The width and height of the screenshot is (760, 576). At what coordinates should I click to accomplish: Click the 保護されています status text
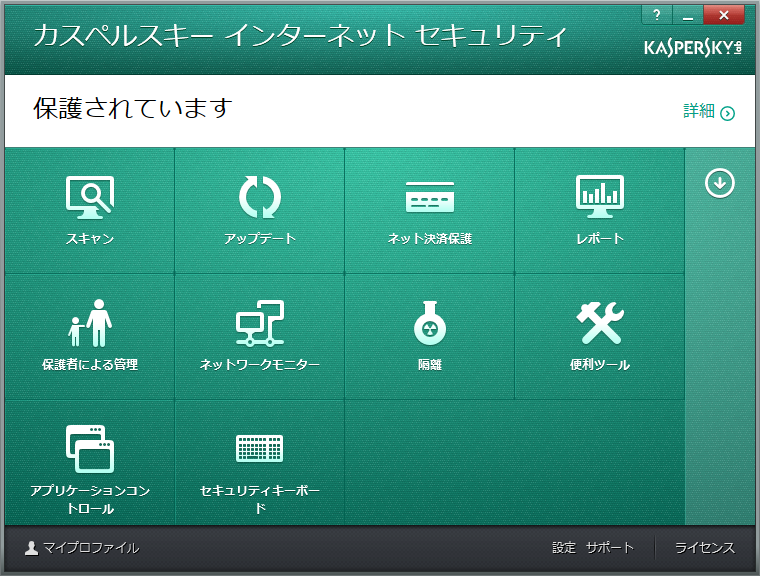[x=133, y=108]
